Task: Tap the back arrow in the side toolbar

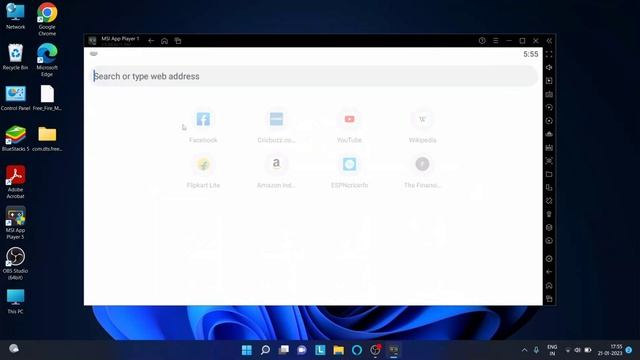Action: [549, 272]
